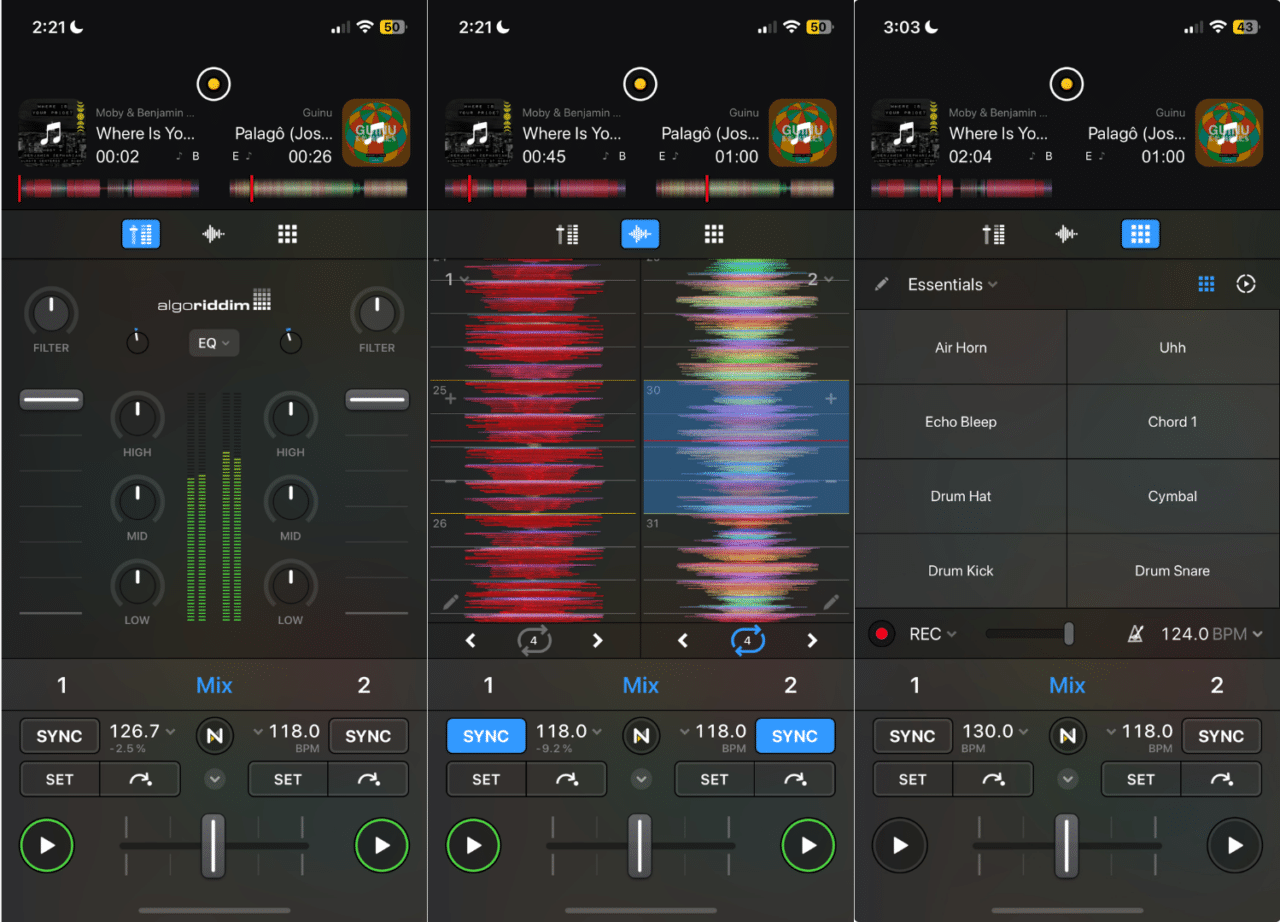Open the EQ dropdown
The image size is (1280, 922).
(213, 342)
